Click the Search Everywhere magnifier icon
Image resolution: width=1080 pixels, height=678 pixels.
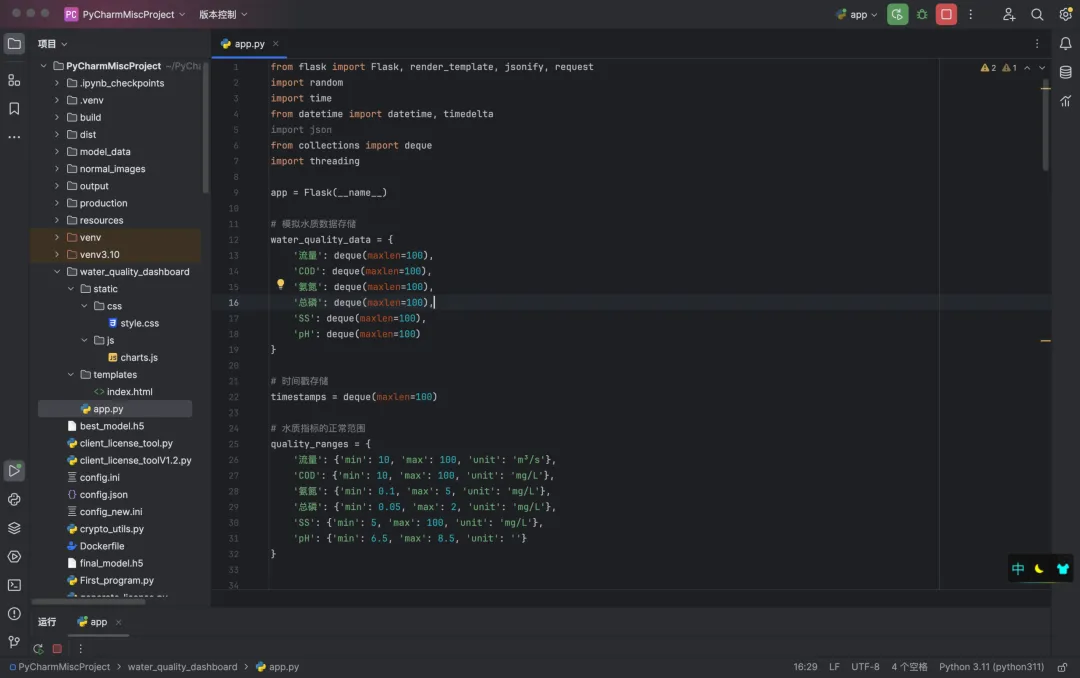[x=1037, y=14]
